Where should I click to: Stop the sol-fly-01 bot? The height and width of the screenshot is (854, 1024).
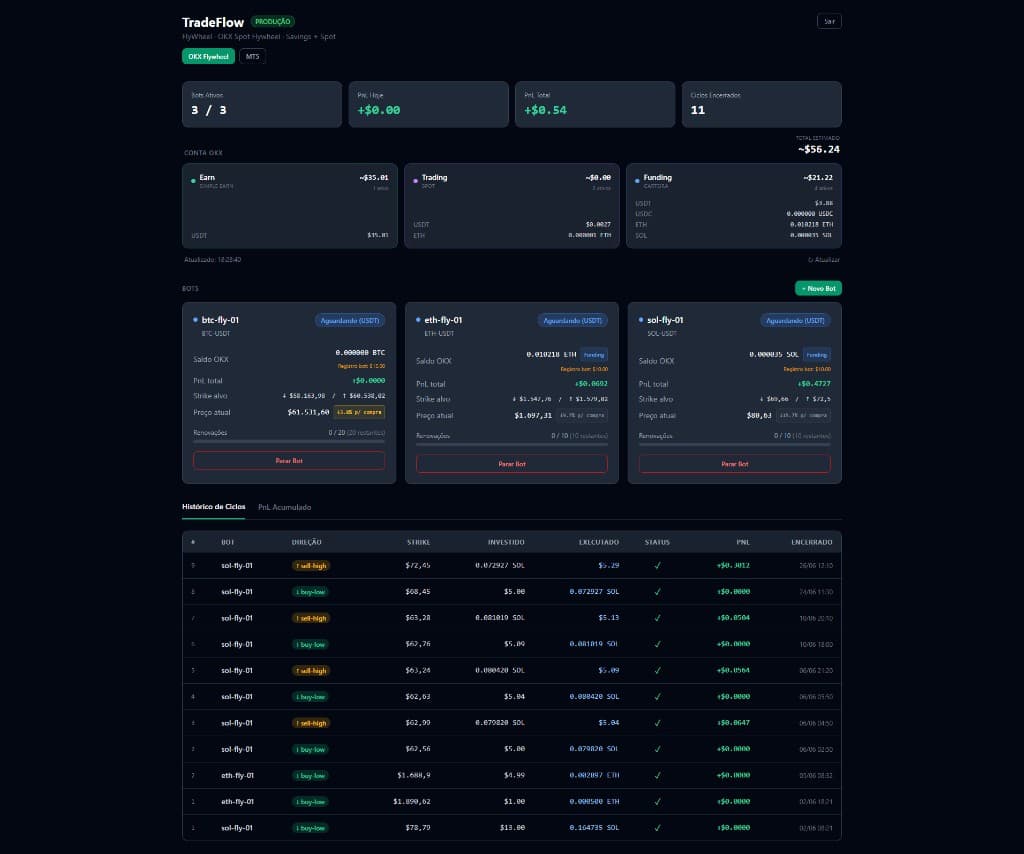click(x=734, y=464)
